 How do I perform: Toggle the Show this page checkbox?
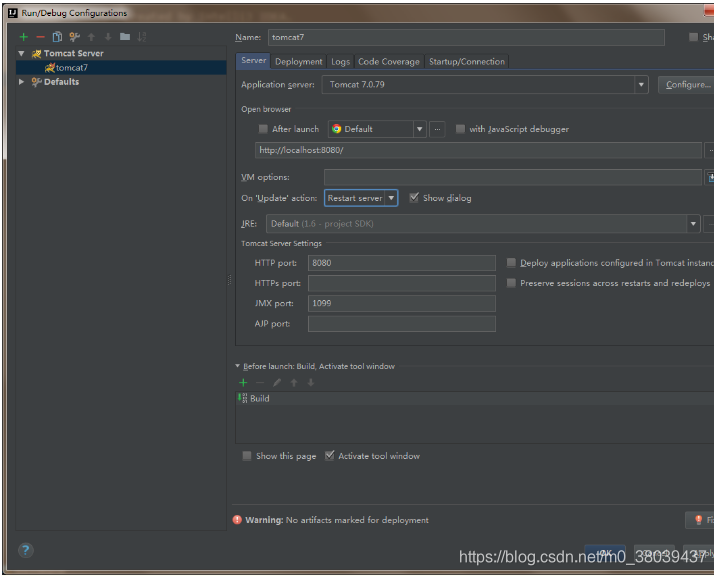pyautogui.click(x=247, y=456)
